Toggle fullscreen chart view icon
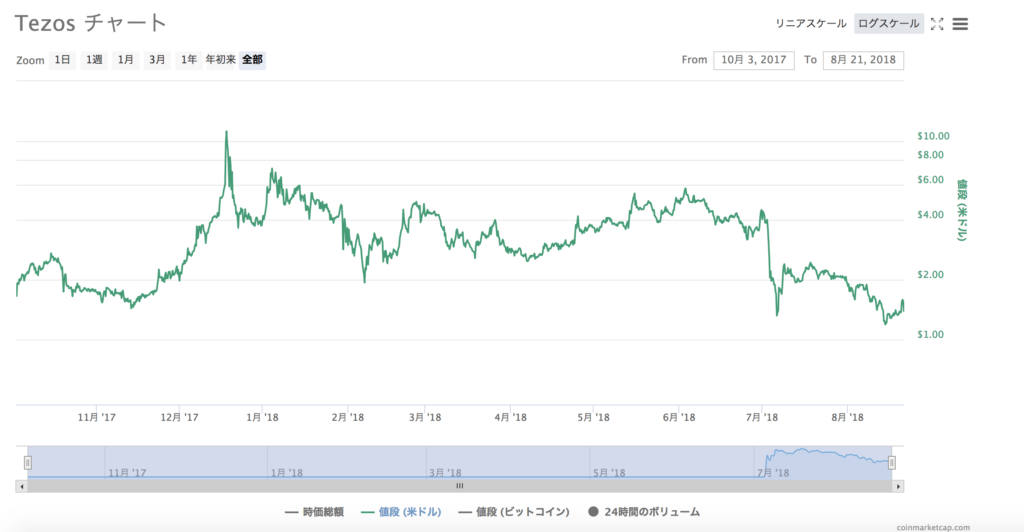 937,24
